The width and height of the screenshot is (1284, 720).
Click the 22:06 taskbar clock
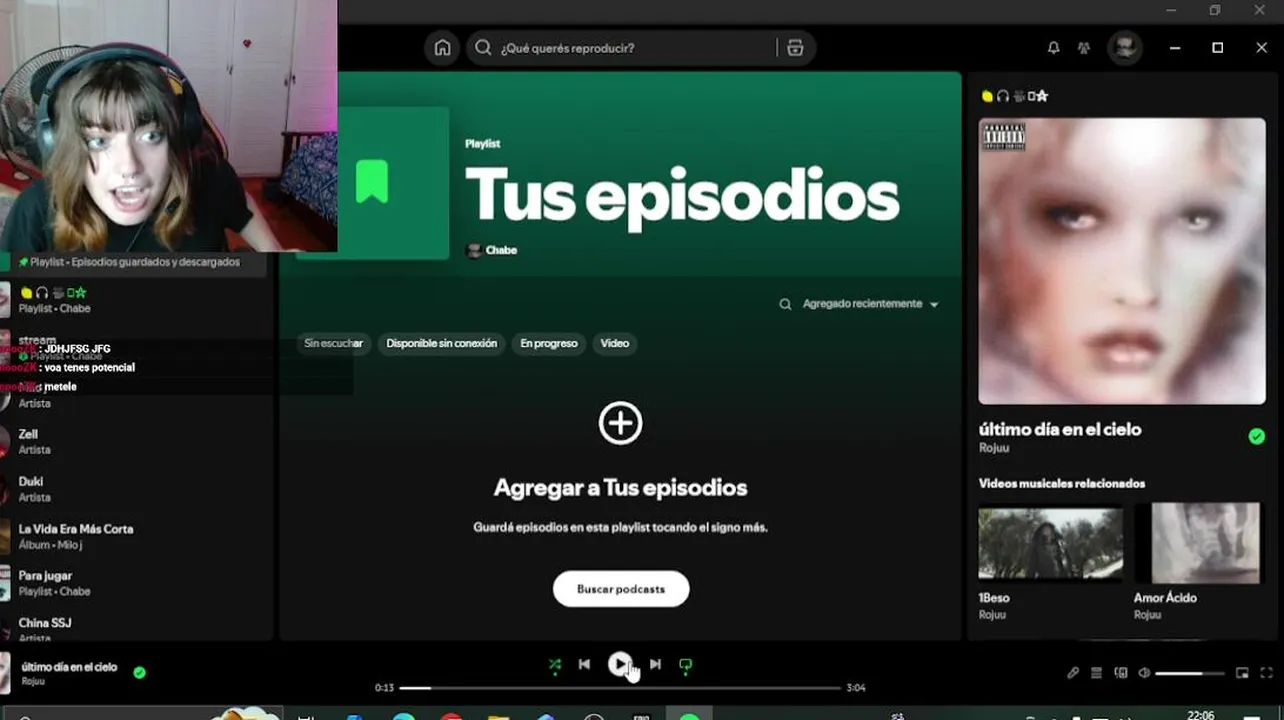[1200, 715]
